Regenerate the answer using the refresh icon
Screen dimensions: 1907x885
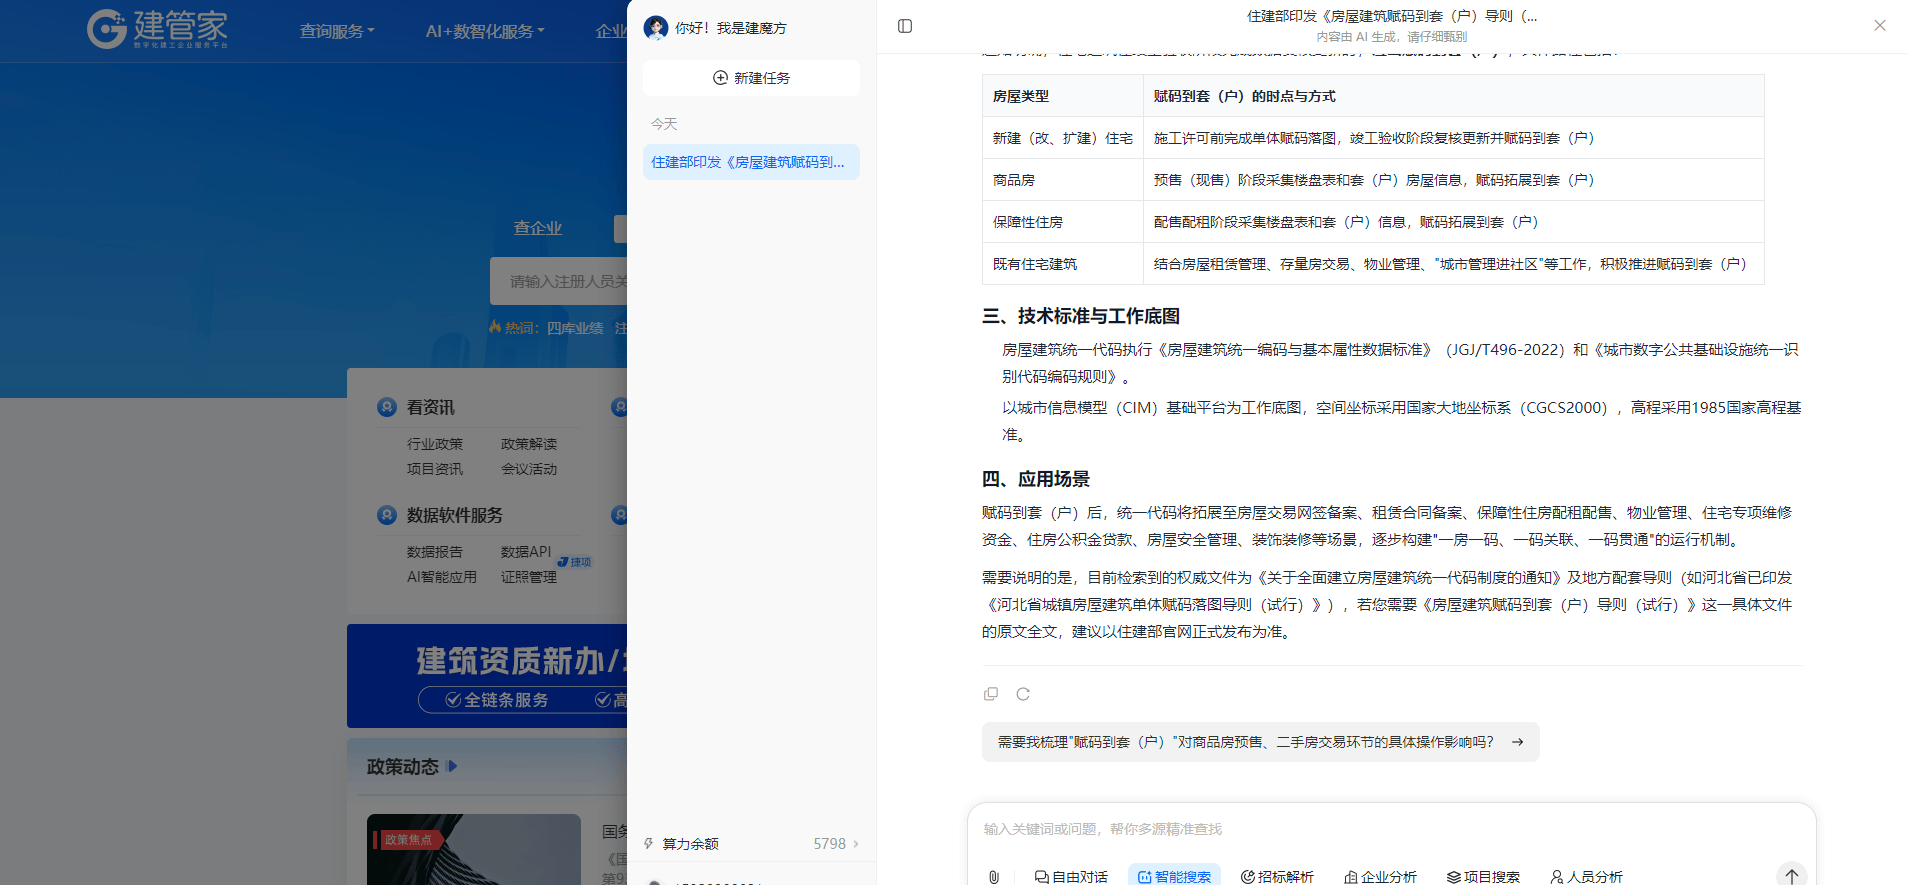(1023, 694)
